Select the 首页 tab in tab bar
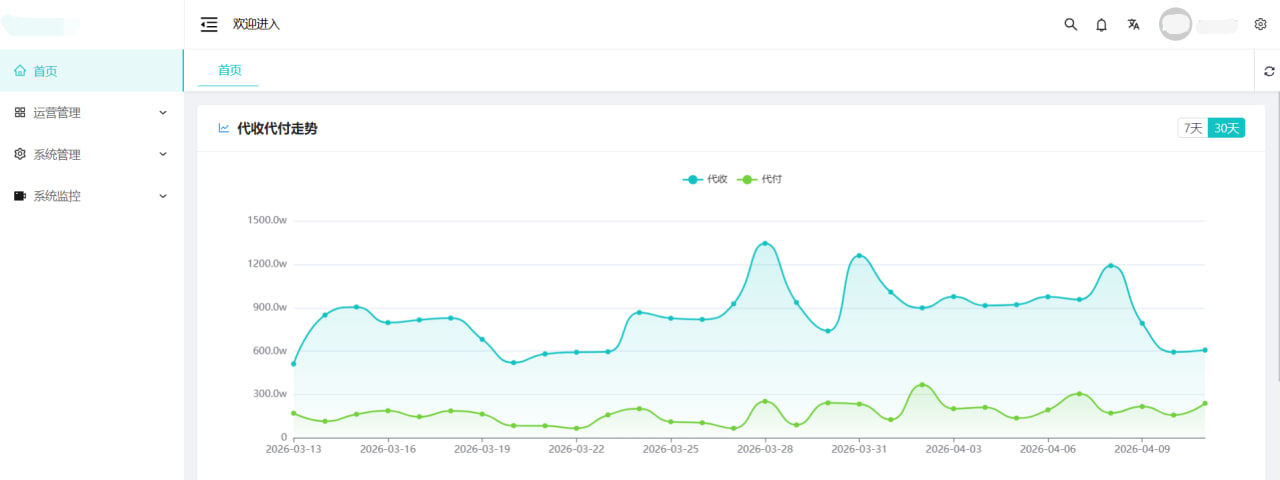1280x480 pixels. pyautogui.click(x=230, y=70)
